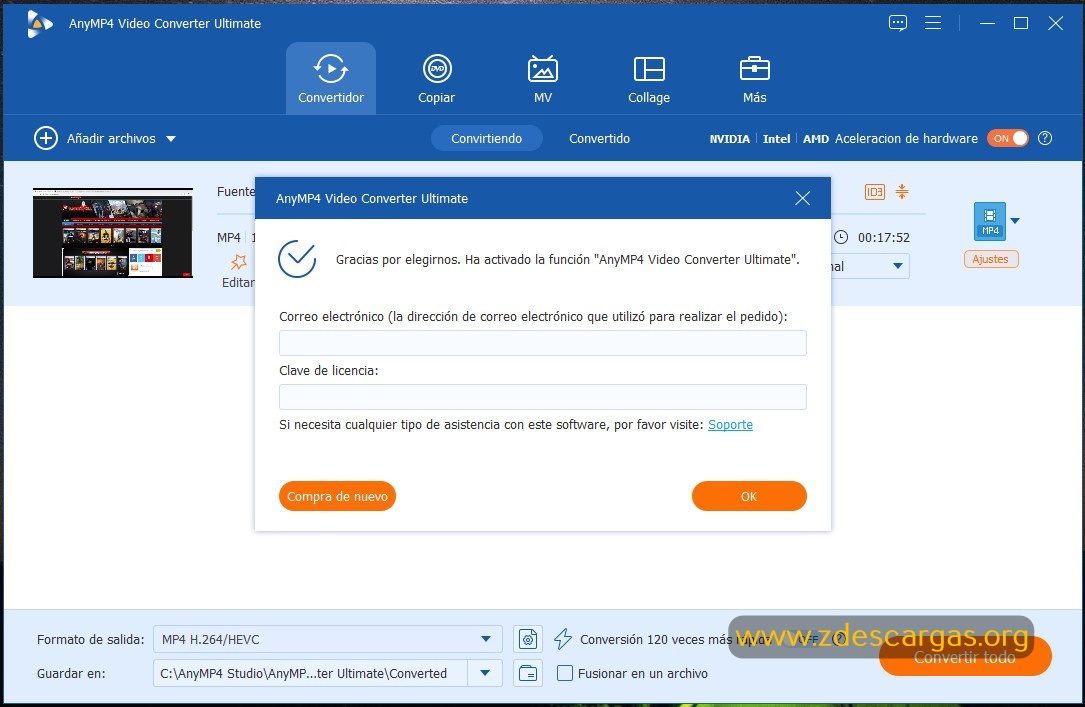Open the feedback chat icon in title bar
This screenshot has height=707, width=1085.
click(x=897, y=23)
